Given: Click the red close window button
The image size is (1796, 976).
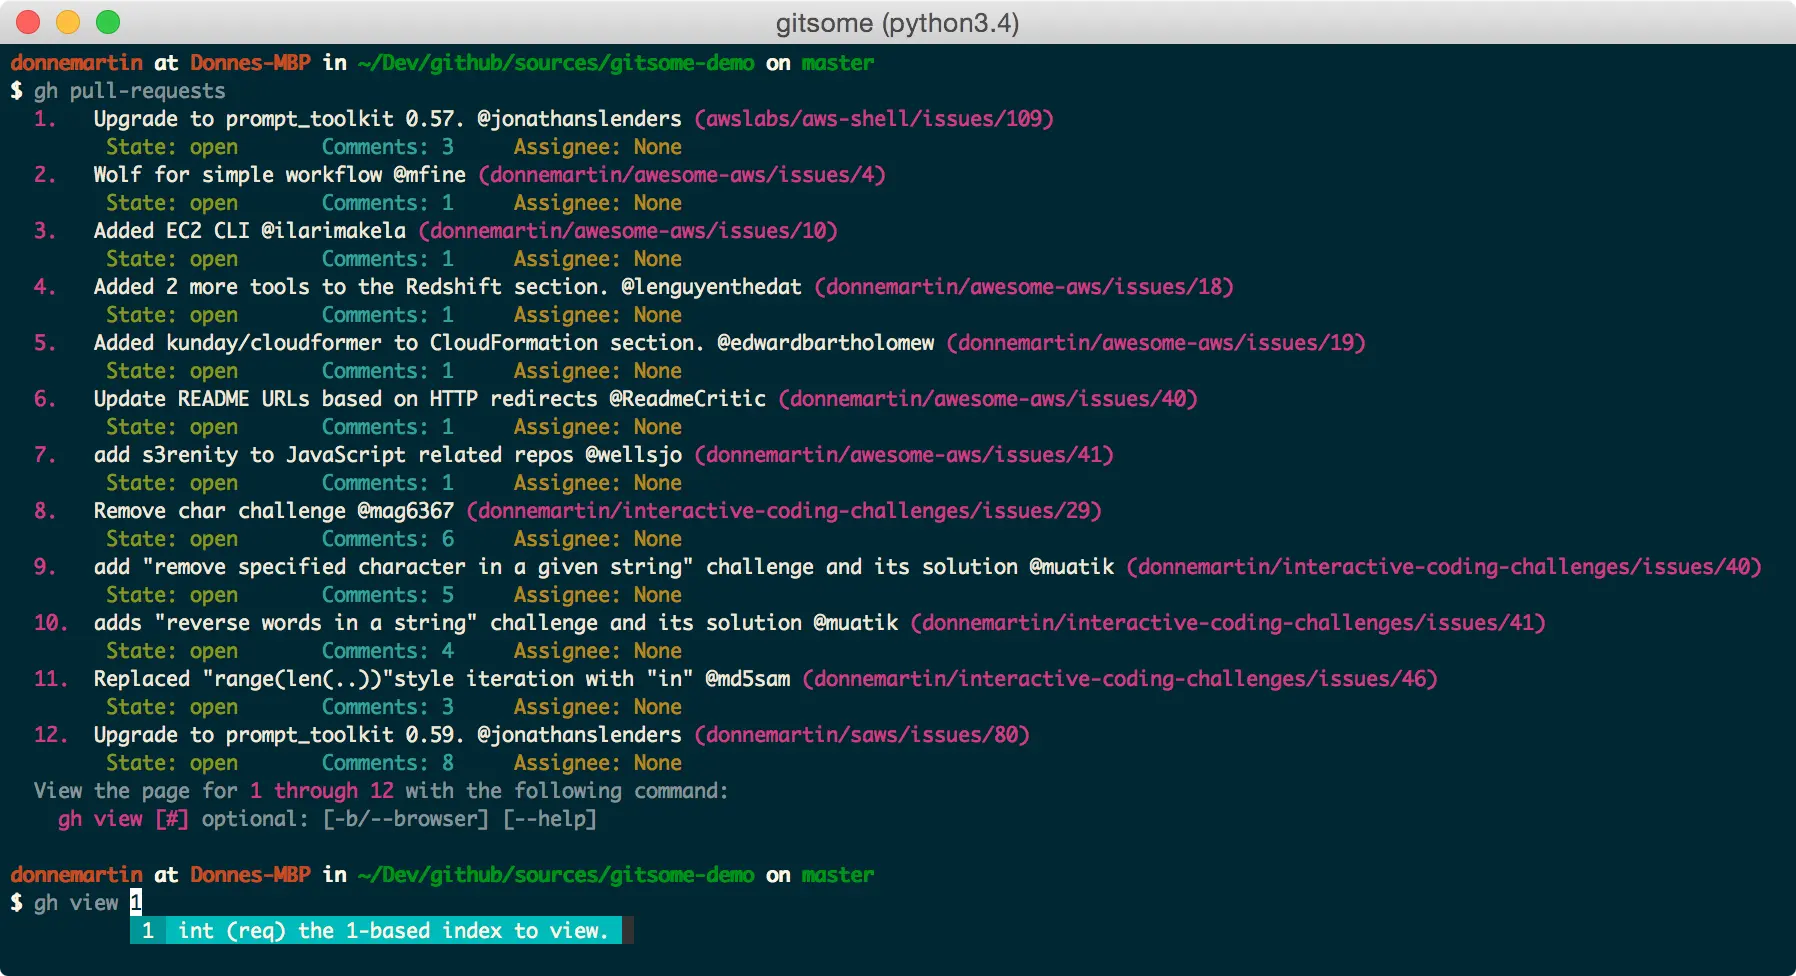Looking at the screenshot, I should [x=28, y=22].
